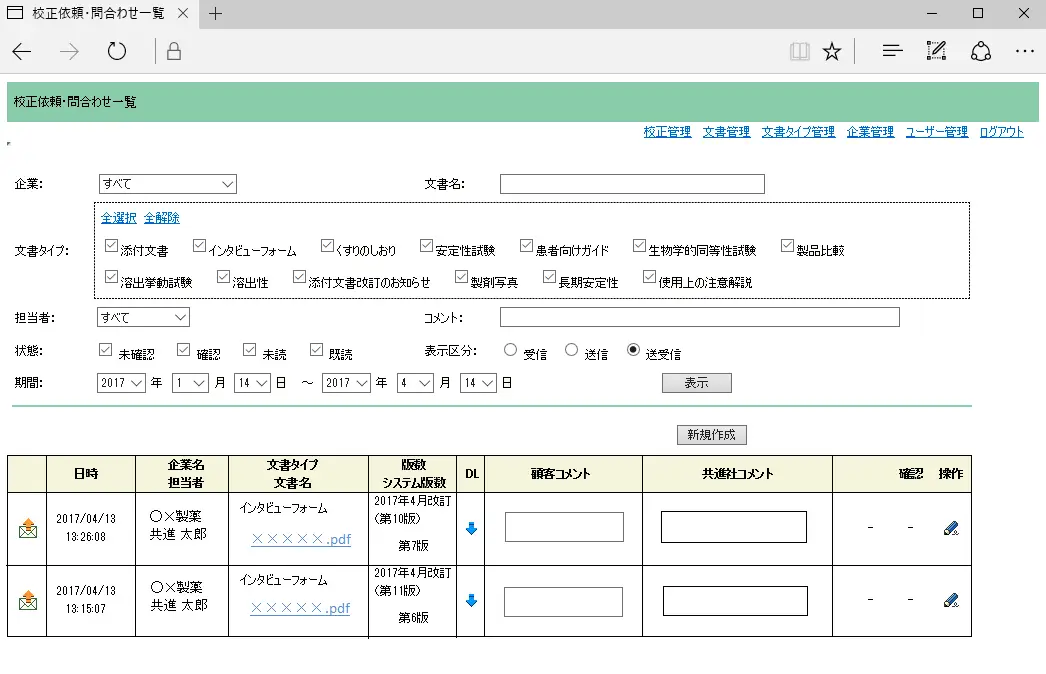The image size is (1046, 674).
Task: Reload the page with the refresh icon
Action: coord(117,51)
